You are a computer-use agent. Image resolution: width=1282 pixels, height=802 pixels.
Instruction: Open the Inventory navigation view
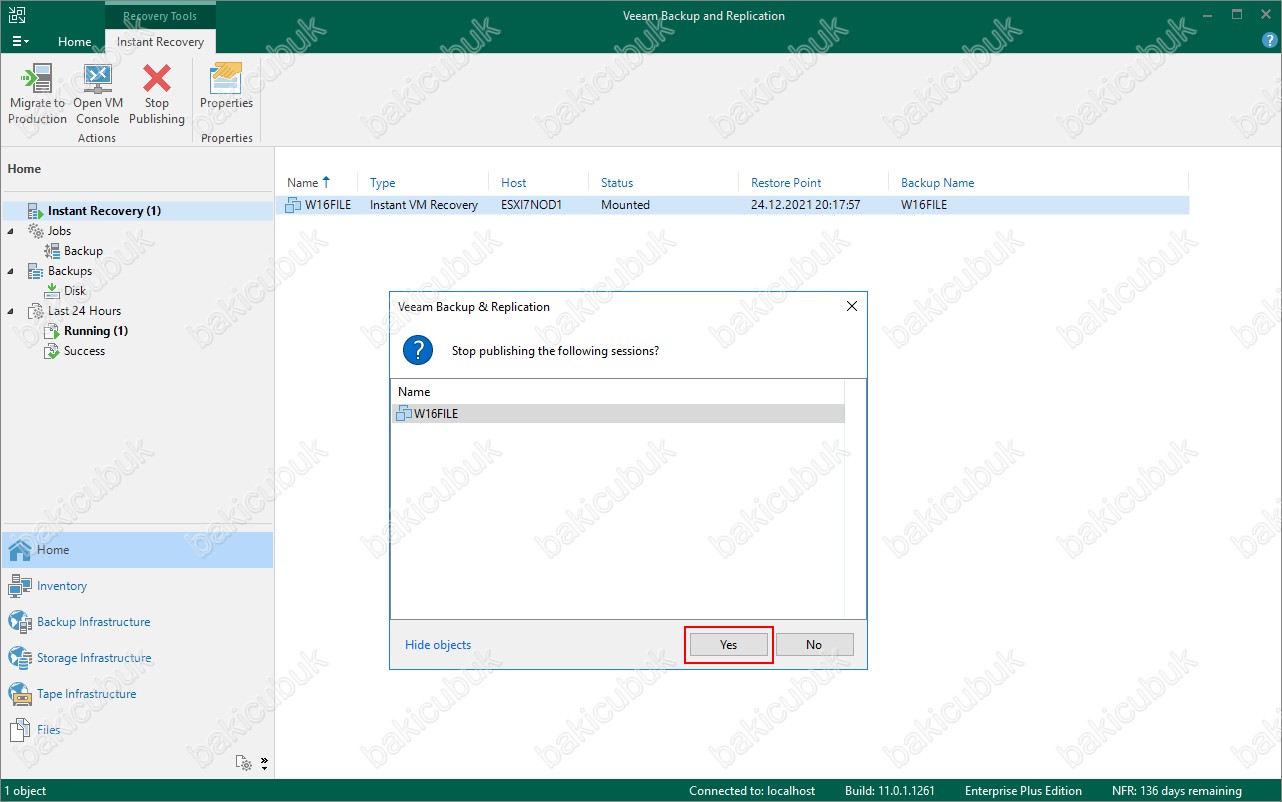click(x=137, y=586)
